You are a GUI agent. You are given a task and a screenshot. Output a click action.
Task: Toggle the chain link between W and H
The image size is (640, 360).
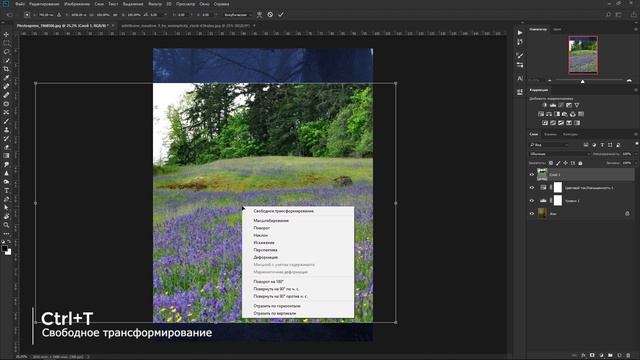(116, 15)
